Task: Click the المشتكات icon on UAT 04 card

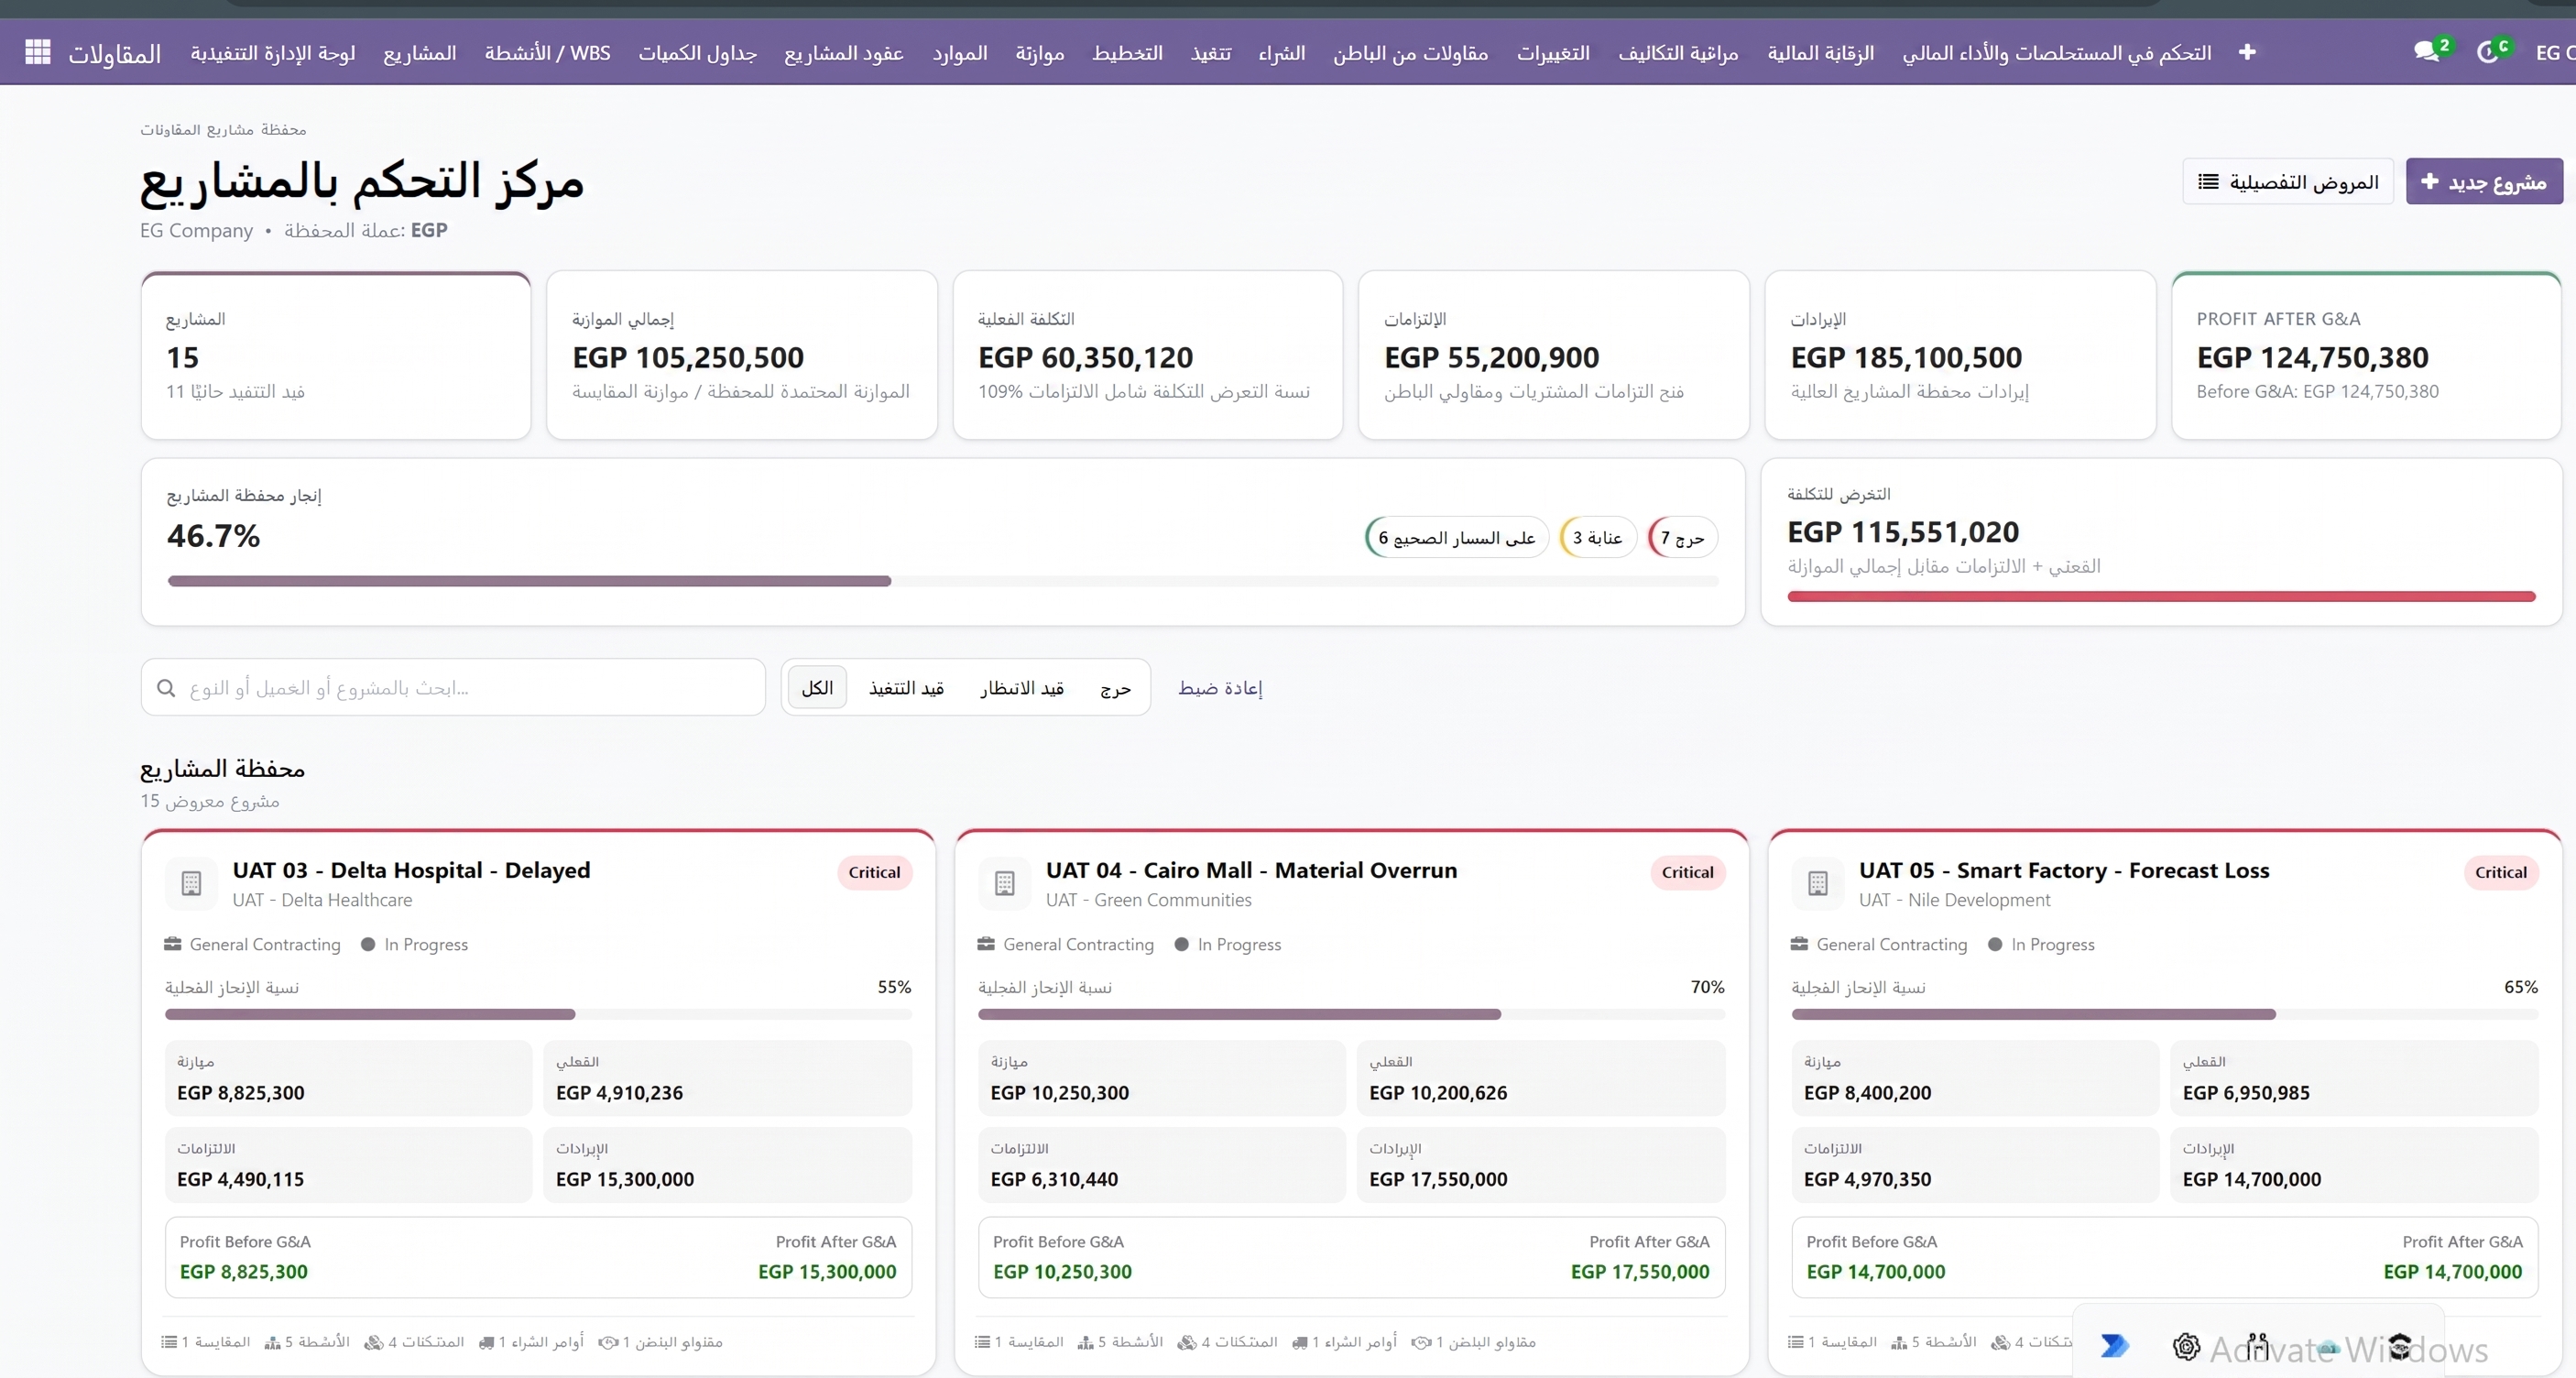Action: tap(1187, 1342)
